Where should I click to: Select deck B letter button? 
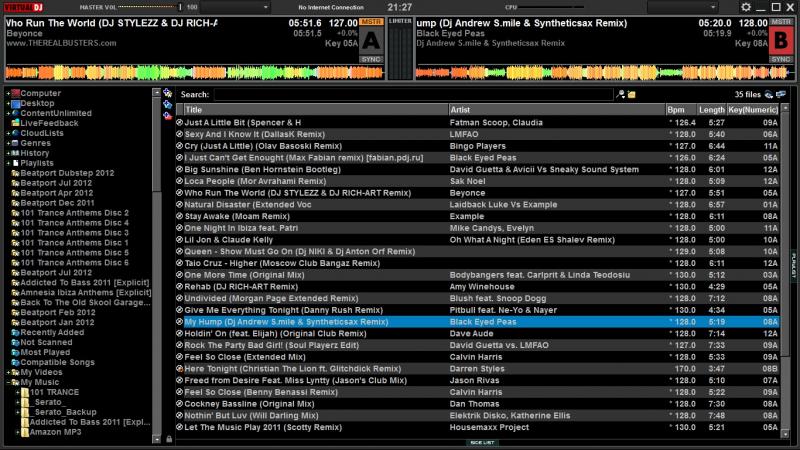(781, 40)
